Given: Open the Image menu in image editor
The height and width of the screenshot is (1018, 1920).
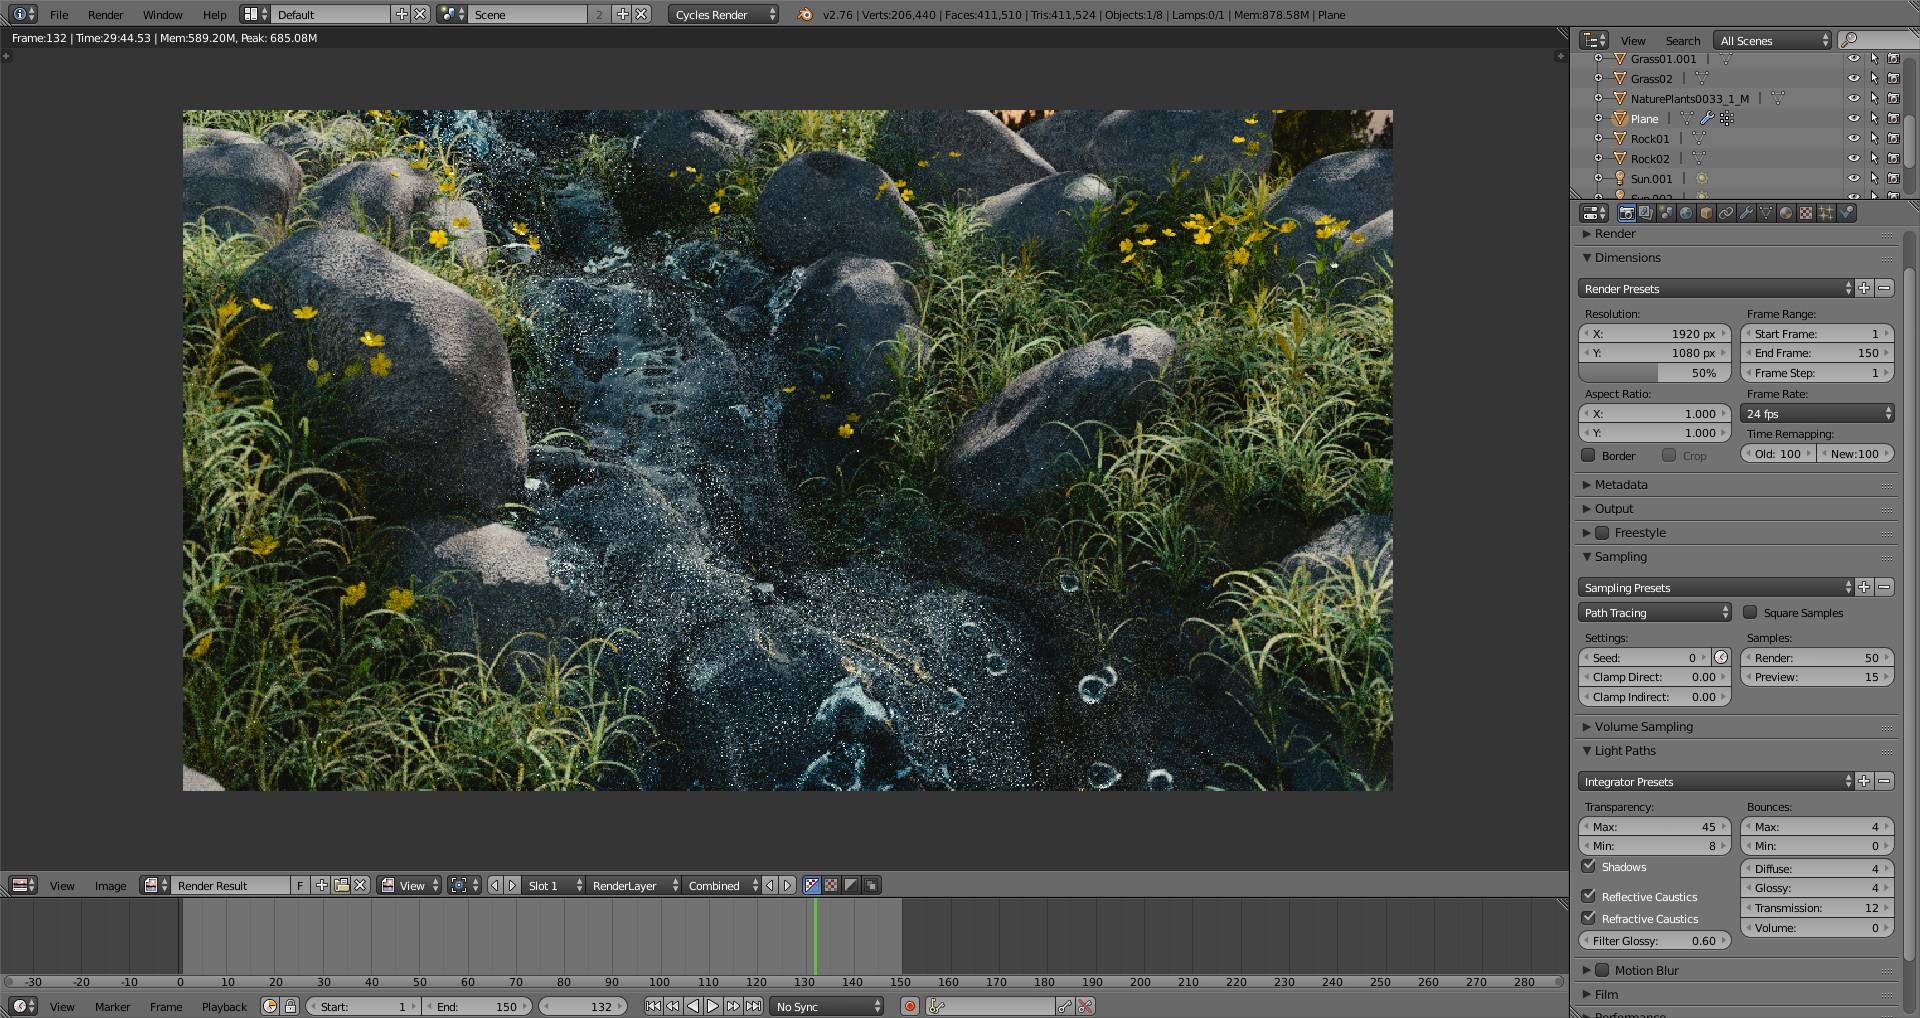Looking at the screenshot, I should tap(110, 886).
